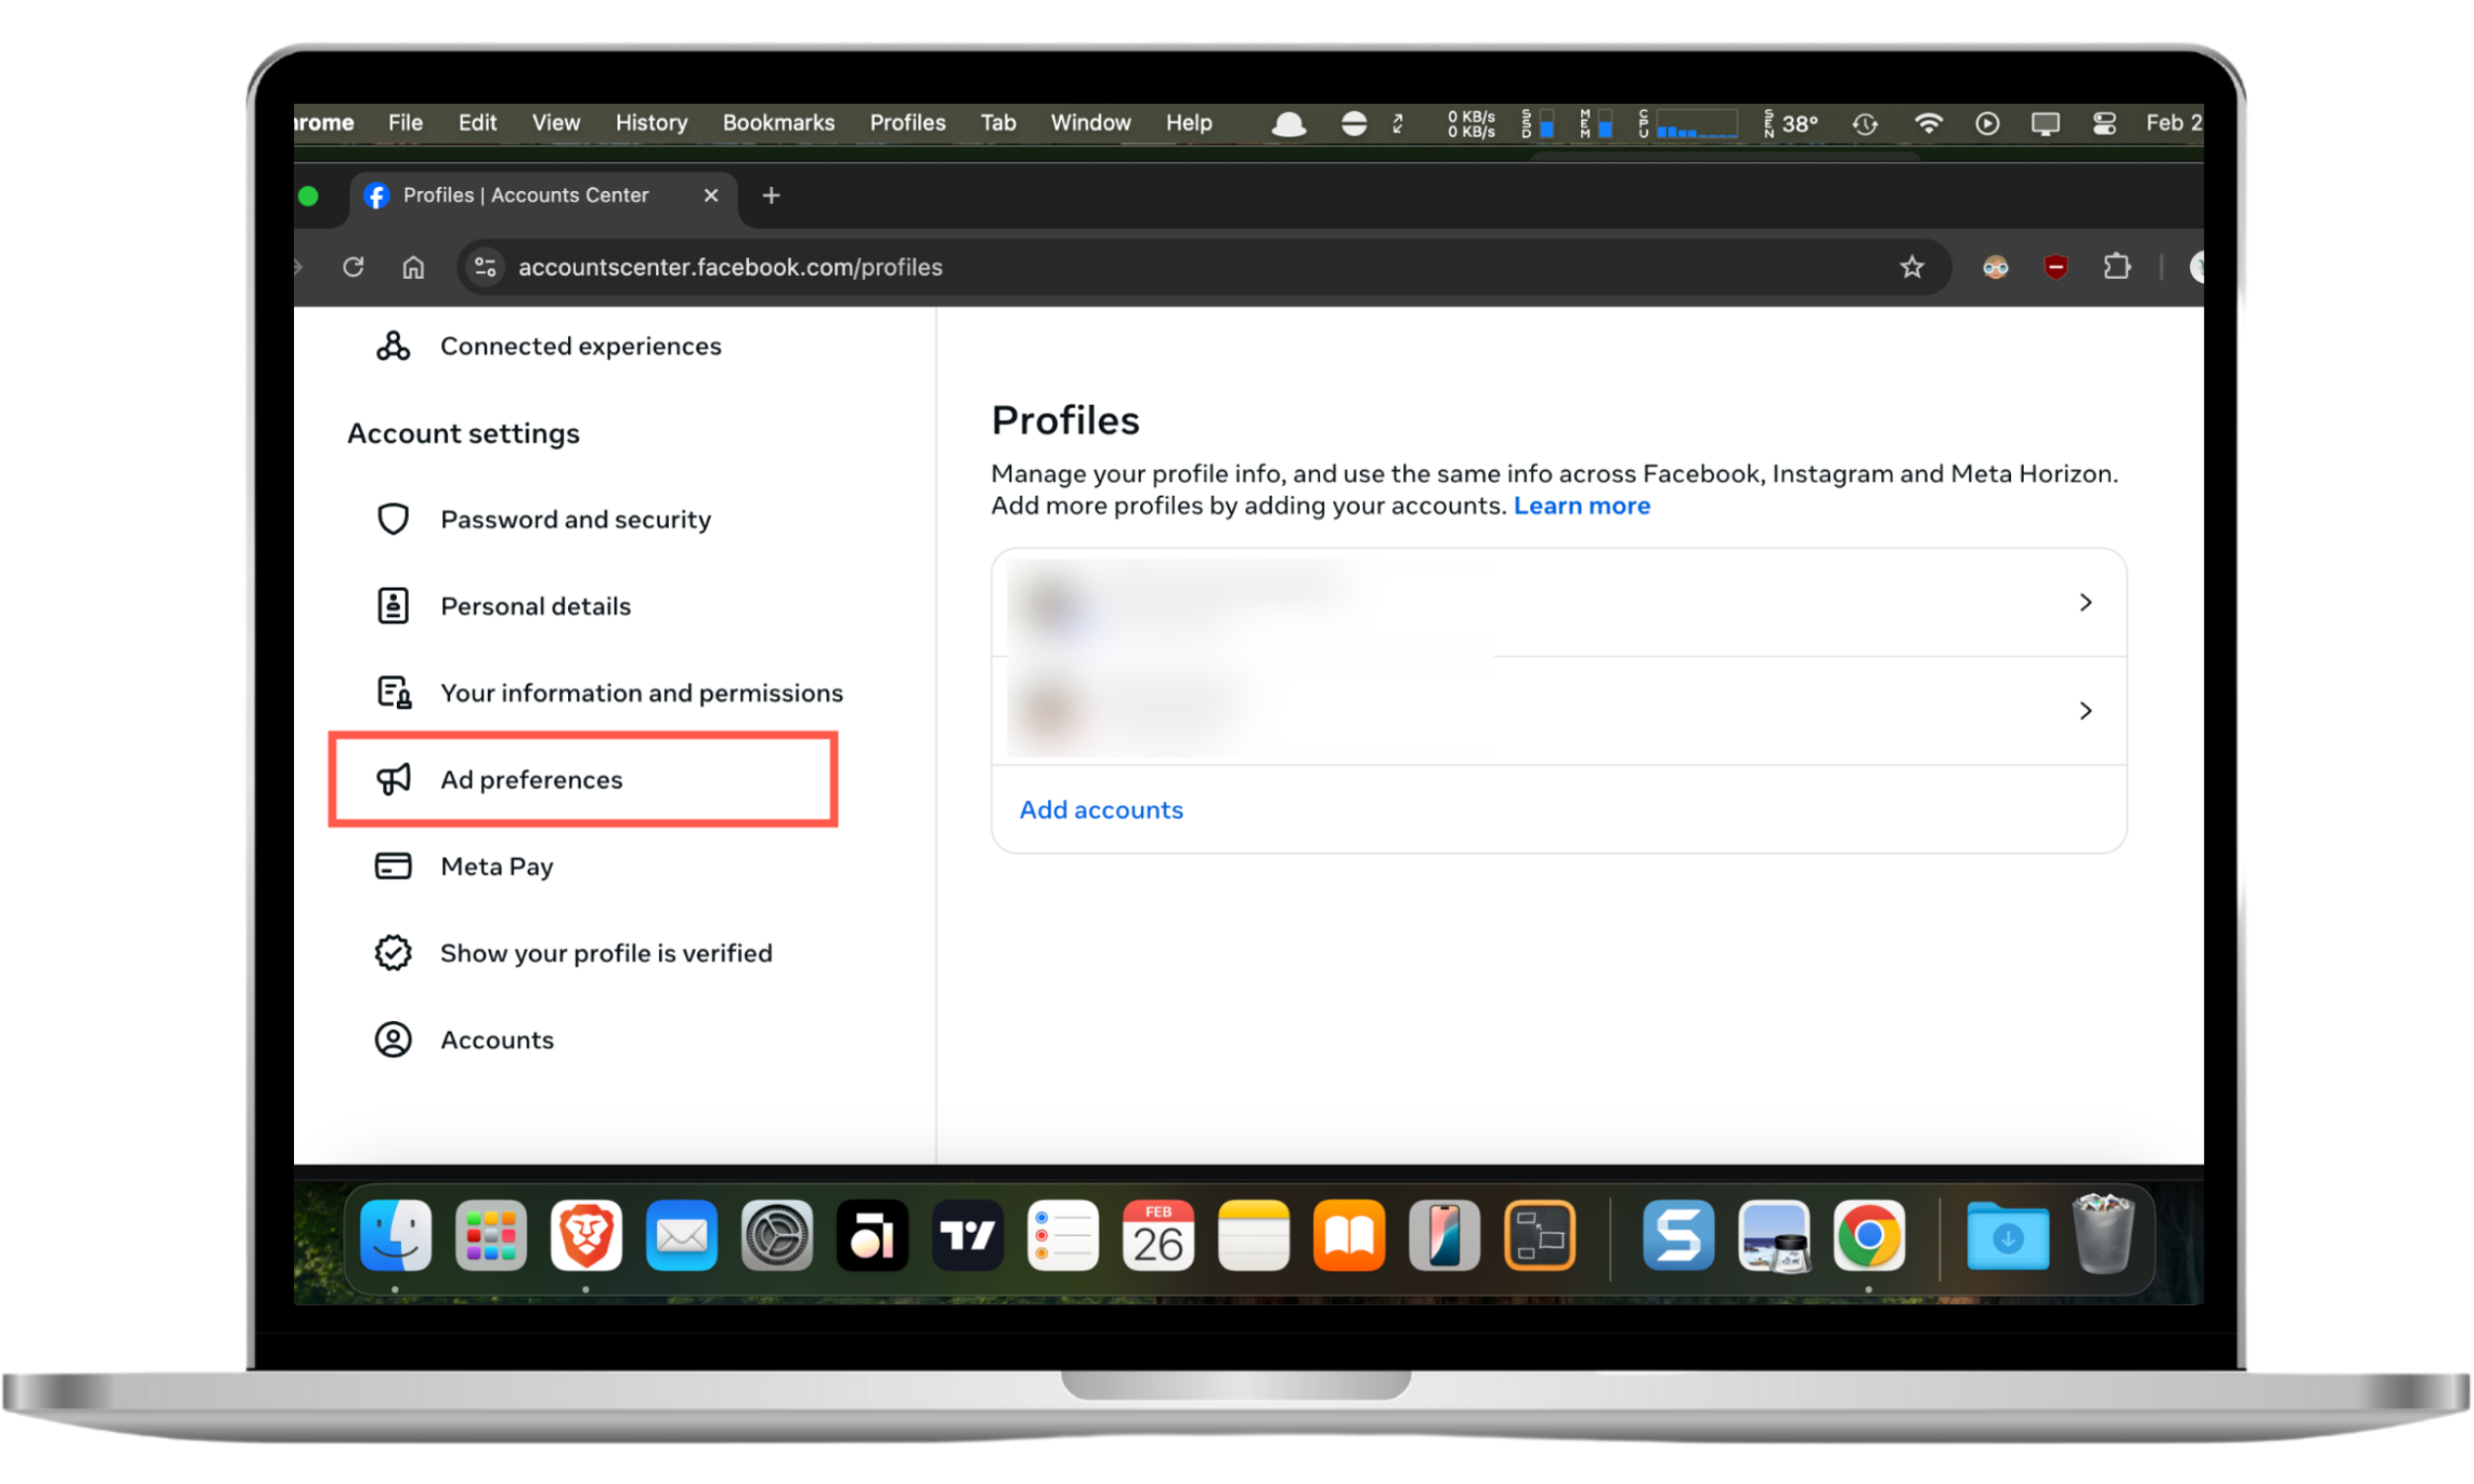Open Mail app from dock
2474x1484 pixels.
682,1237
